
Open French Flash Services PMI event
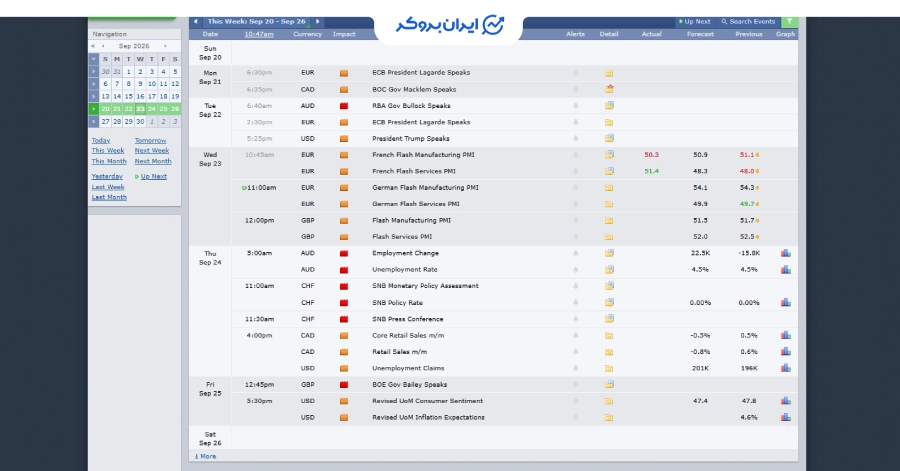tap(414, 171)
